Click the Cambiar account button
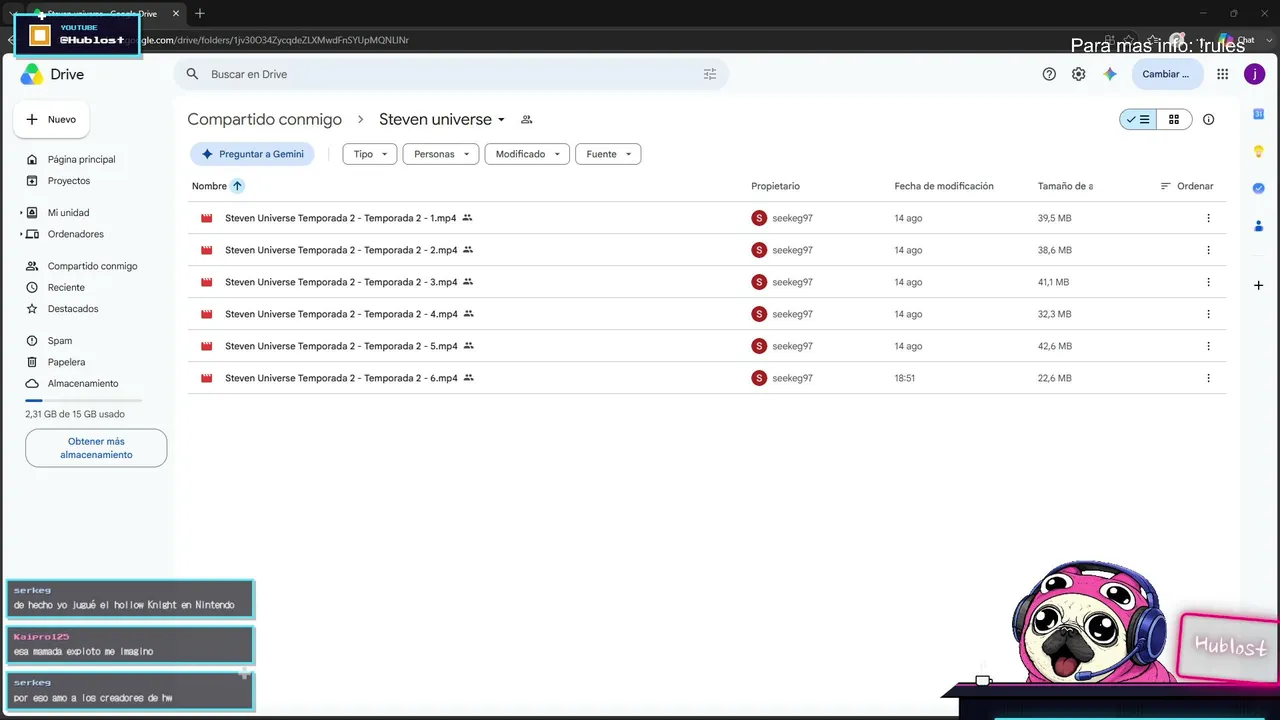 click(x=1167, y=74)
